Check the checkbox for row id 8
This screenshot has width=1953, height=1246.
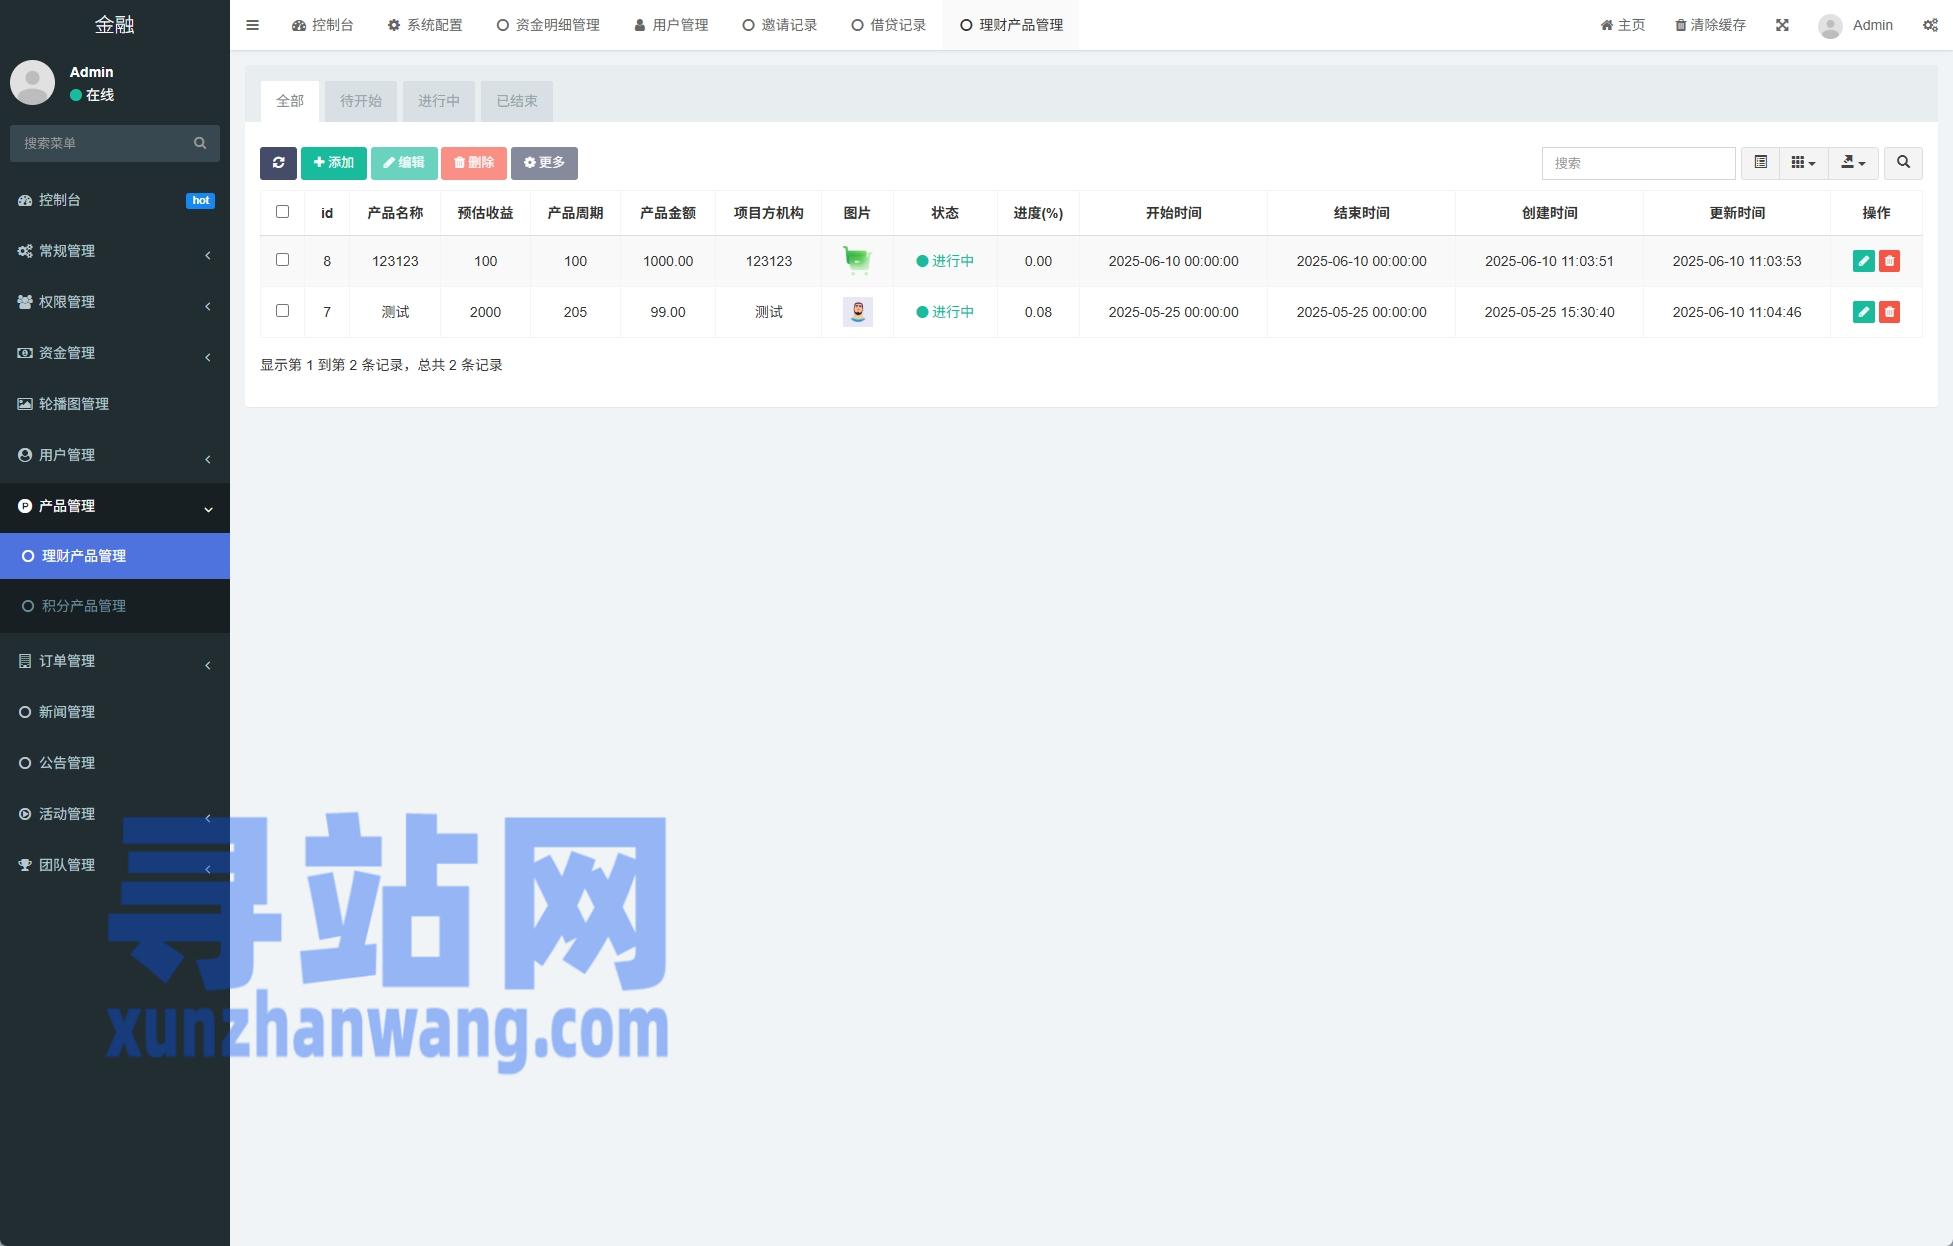click(x=282, y=260)
